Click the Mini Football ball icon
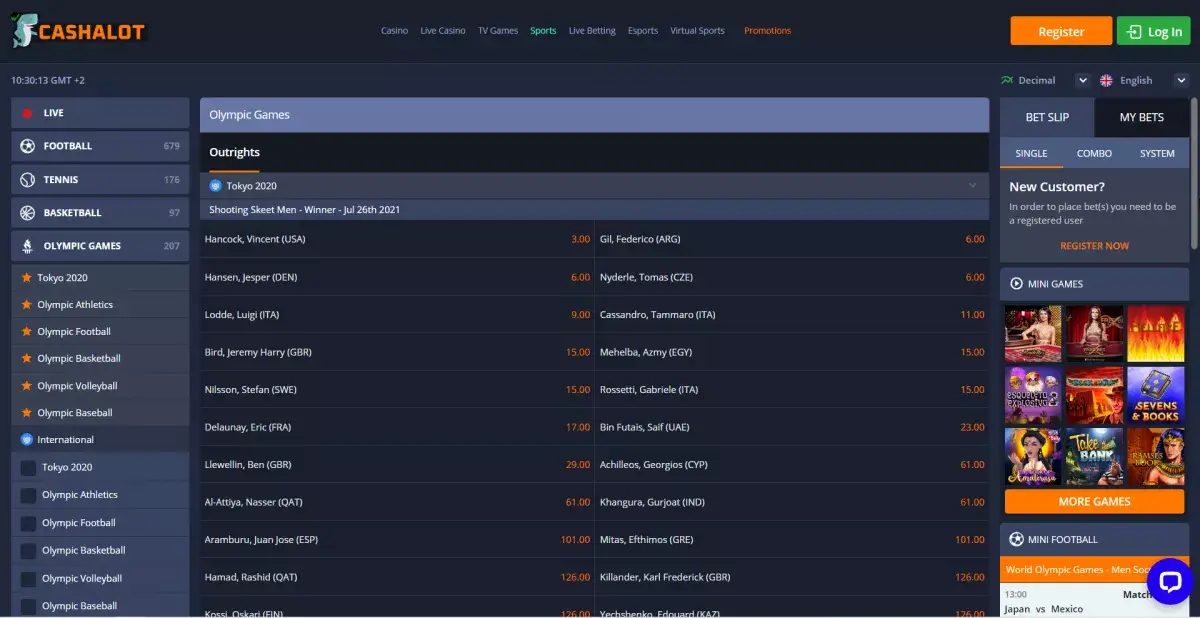This screenshot has width=1200, height=618. pos(1016,540)
